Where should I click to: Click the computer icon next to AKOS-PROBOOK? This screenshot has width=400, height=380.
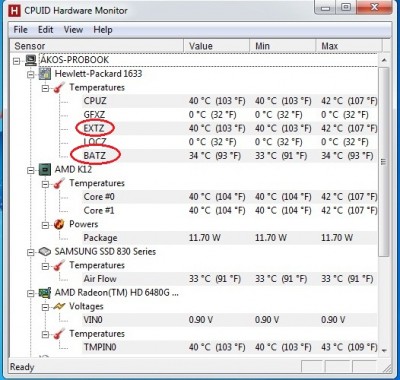coord(31,61)
